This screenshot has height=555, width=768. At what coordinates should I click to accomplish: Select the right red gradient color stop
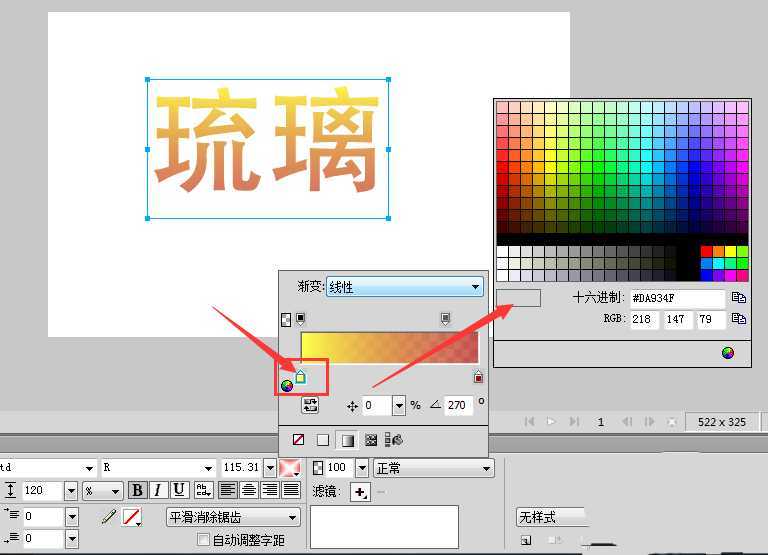(x=478, y=377)
